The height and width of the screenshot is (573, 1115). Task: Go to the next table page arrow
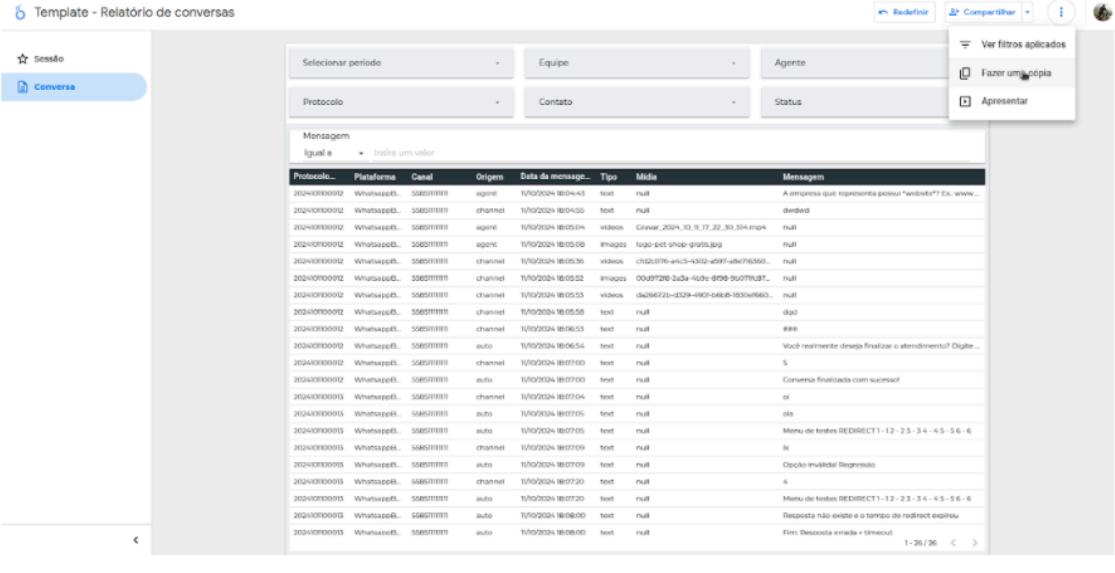[974, 542]
